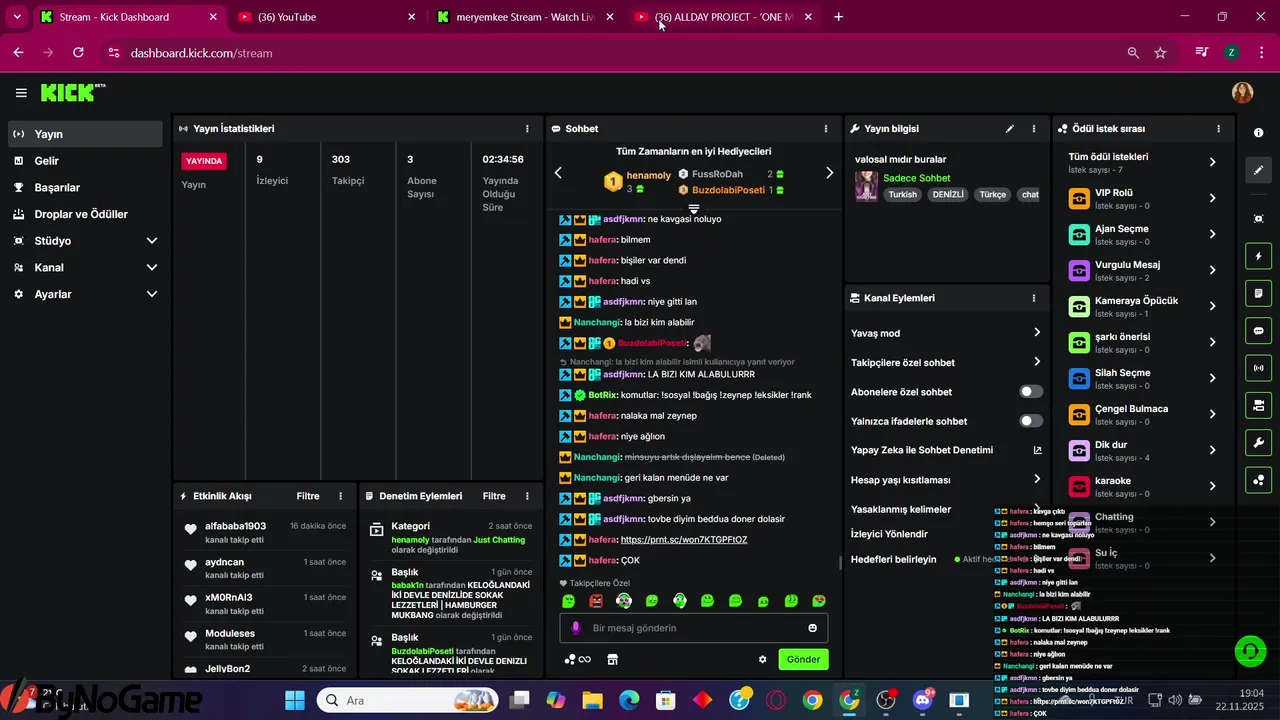This screenshot has width=1280, height=720.
Task: Open the prnt.sc link in chat
Action: (684, 540)
